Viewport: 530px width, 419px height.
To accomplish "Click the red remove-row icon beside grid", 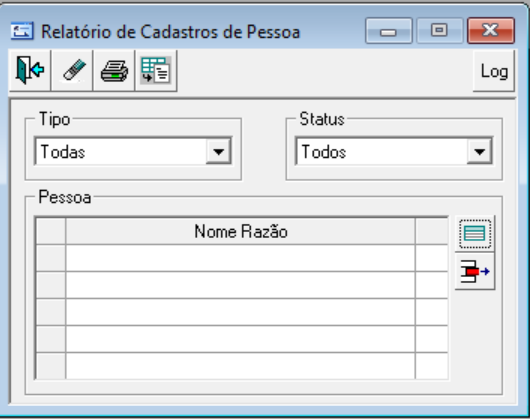I will 475,271.
